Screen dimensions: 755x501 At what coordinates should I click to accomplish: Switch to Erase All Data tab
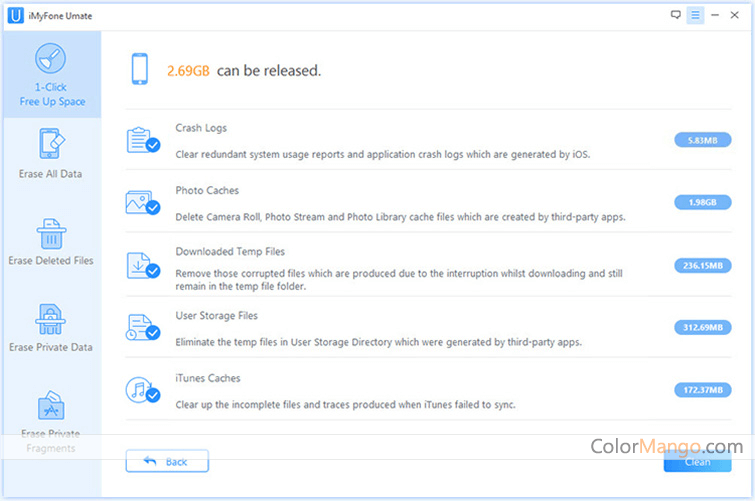[51, 153]
